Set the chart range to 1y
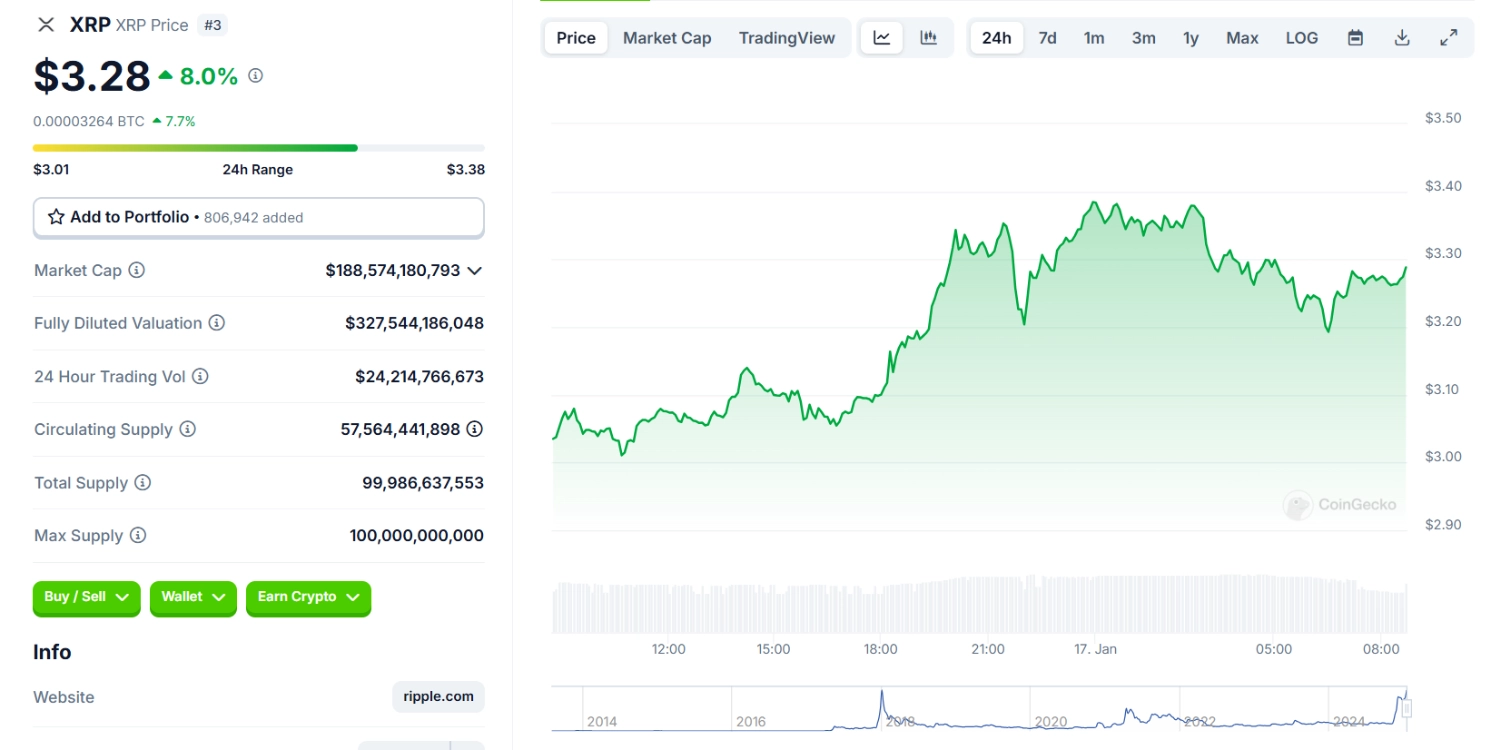 coord(1190,38)
